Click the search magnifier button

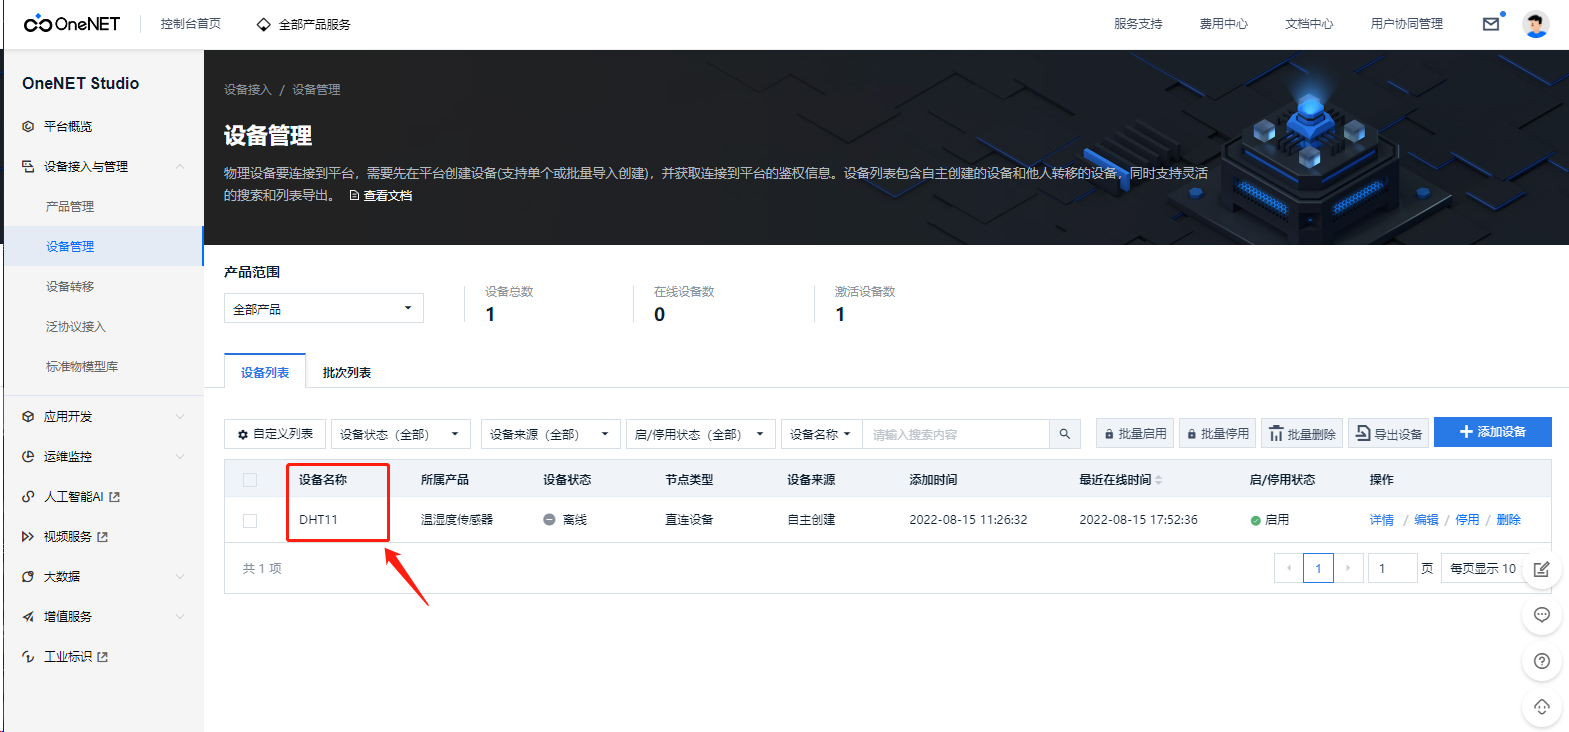tap(1064, 434)
